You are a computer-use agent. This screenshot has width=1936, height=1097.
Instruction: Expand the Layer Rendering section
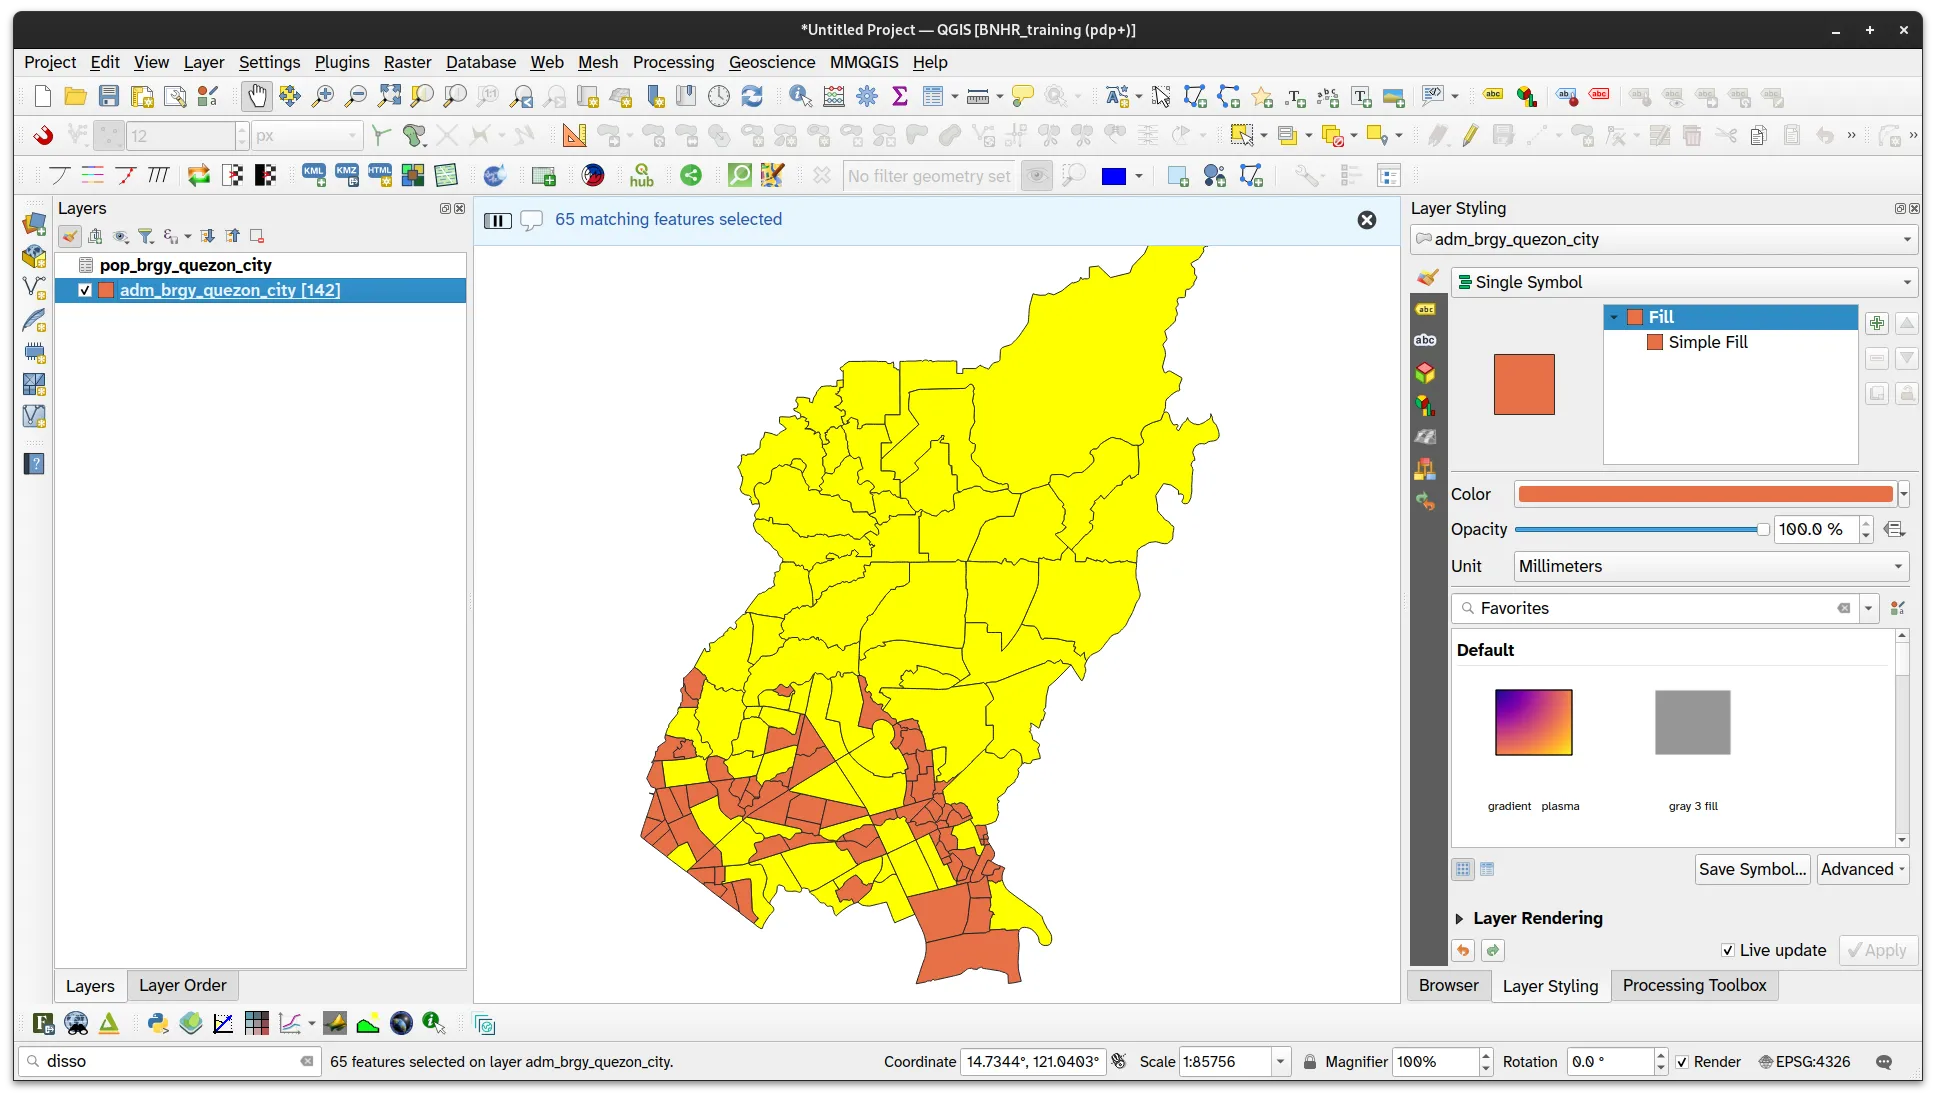1537,918
